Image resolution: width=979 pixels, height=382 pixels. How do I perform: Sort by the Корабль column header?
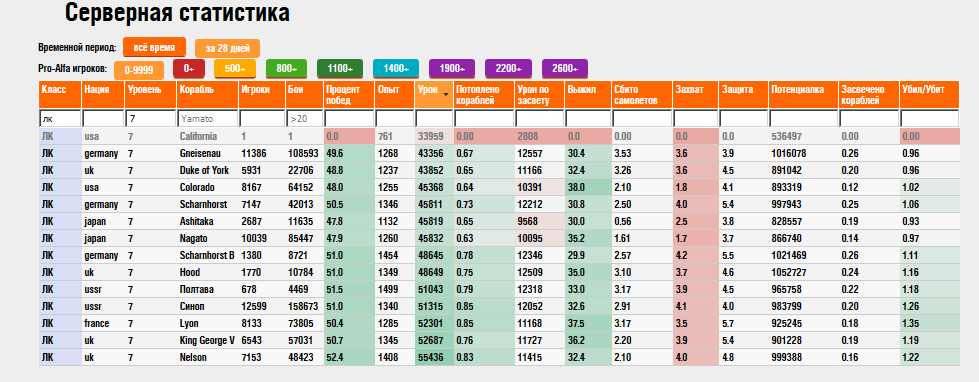point(207,94)
